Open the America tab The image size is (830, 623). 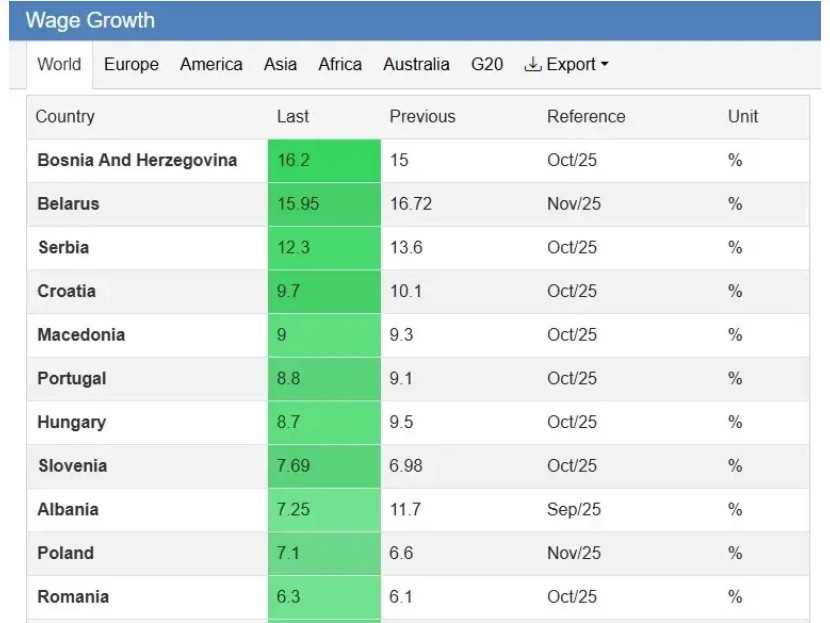[211, 65]
